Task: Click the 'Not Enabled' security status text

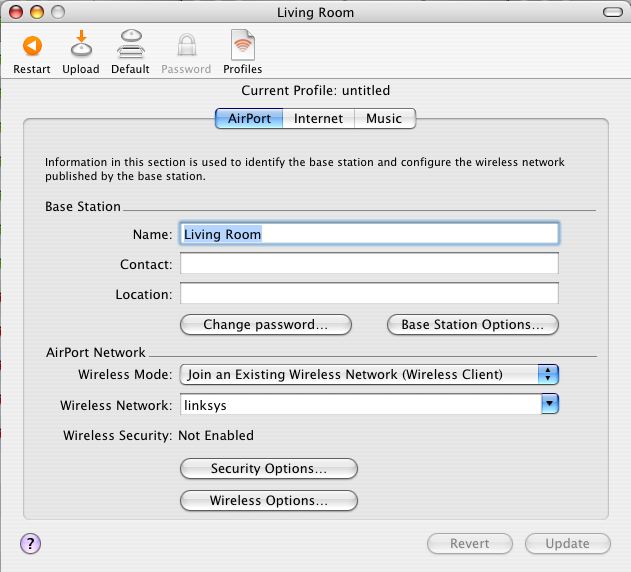Action: [x=216, y=436]
